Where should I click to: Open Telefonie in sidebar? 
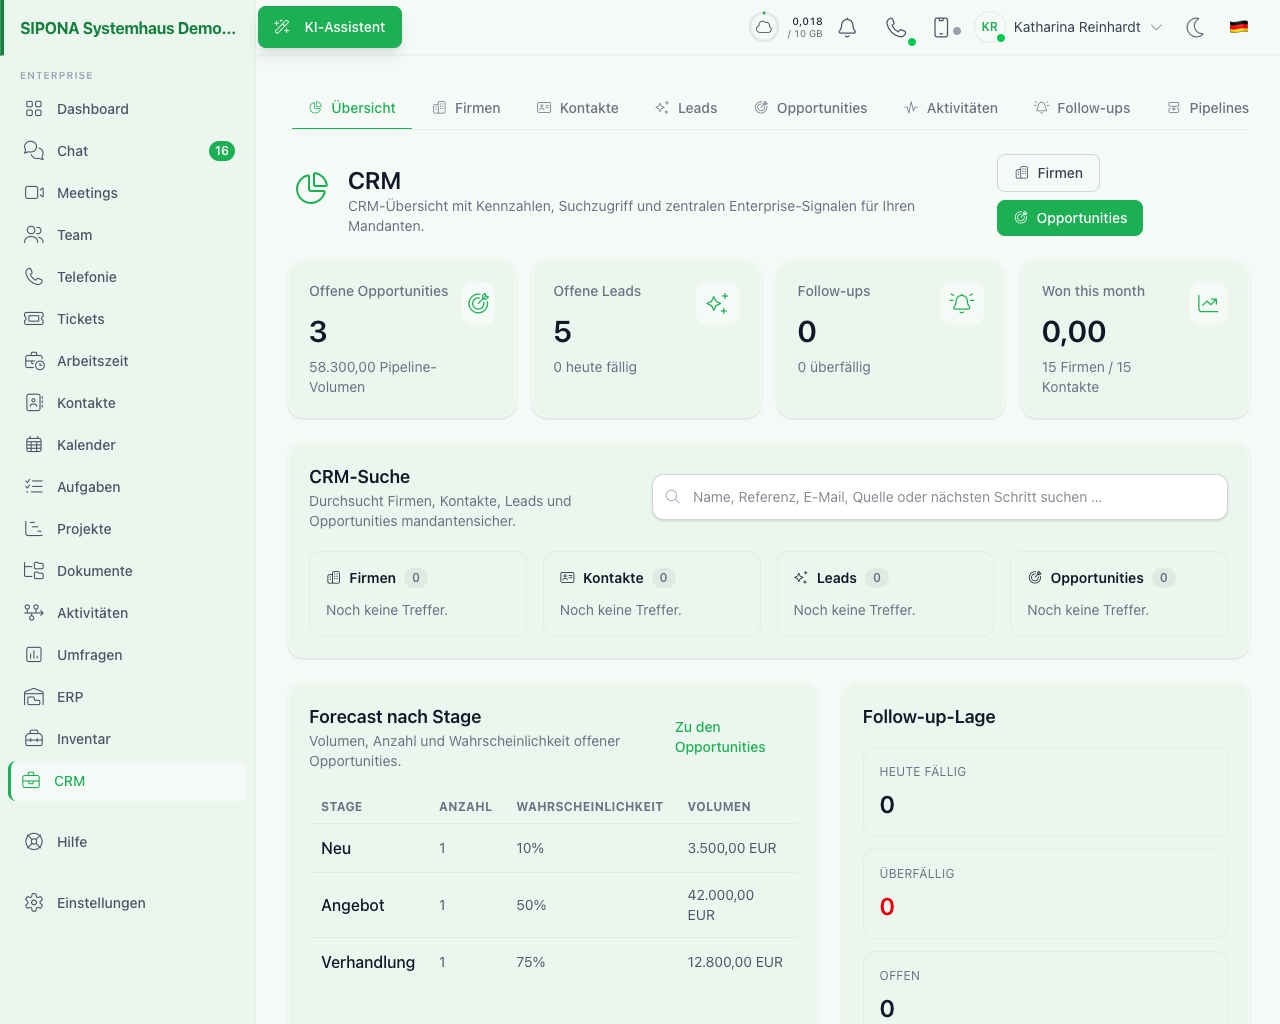(128, 277)
